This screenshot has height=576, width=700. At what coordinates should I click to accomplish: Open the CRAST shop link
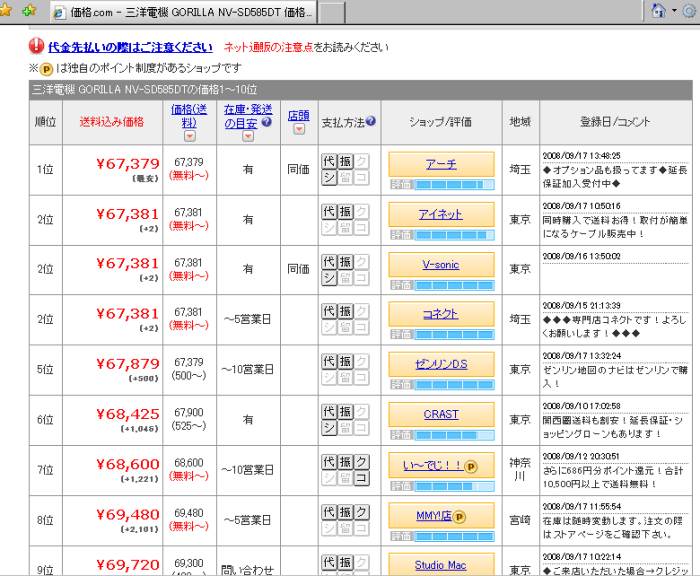(x=441, y=414)
